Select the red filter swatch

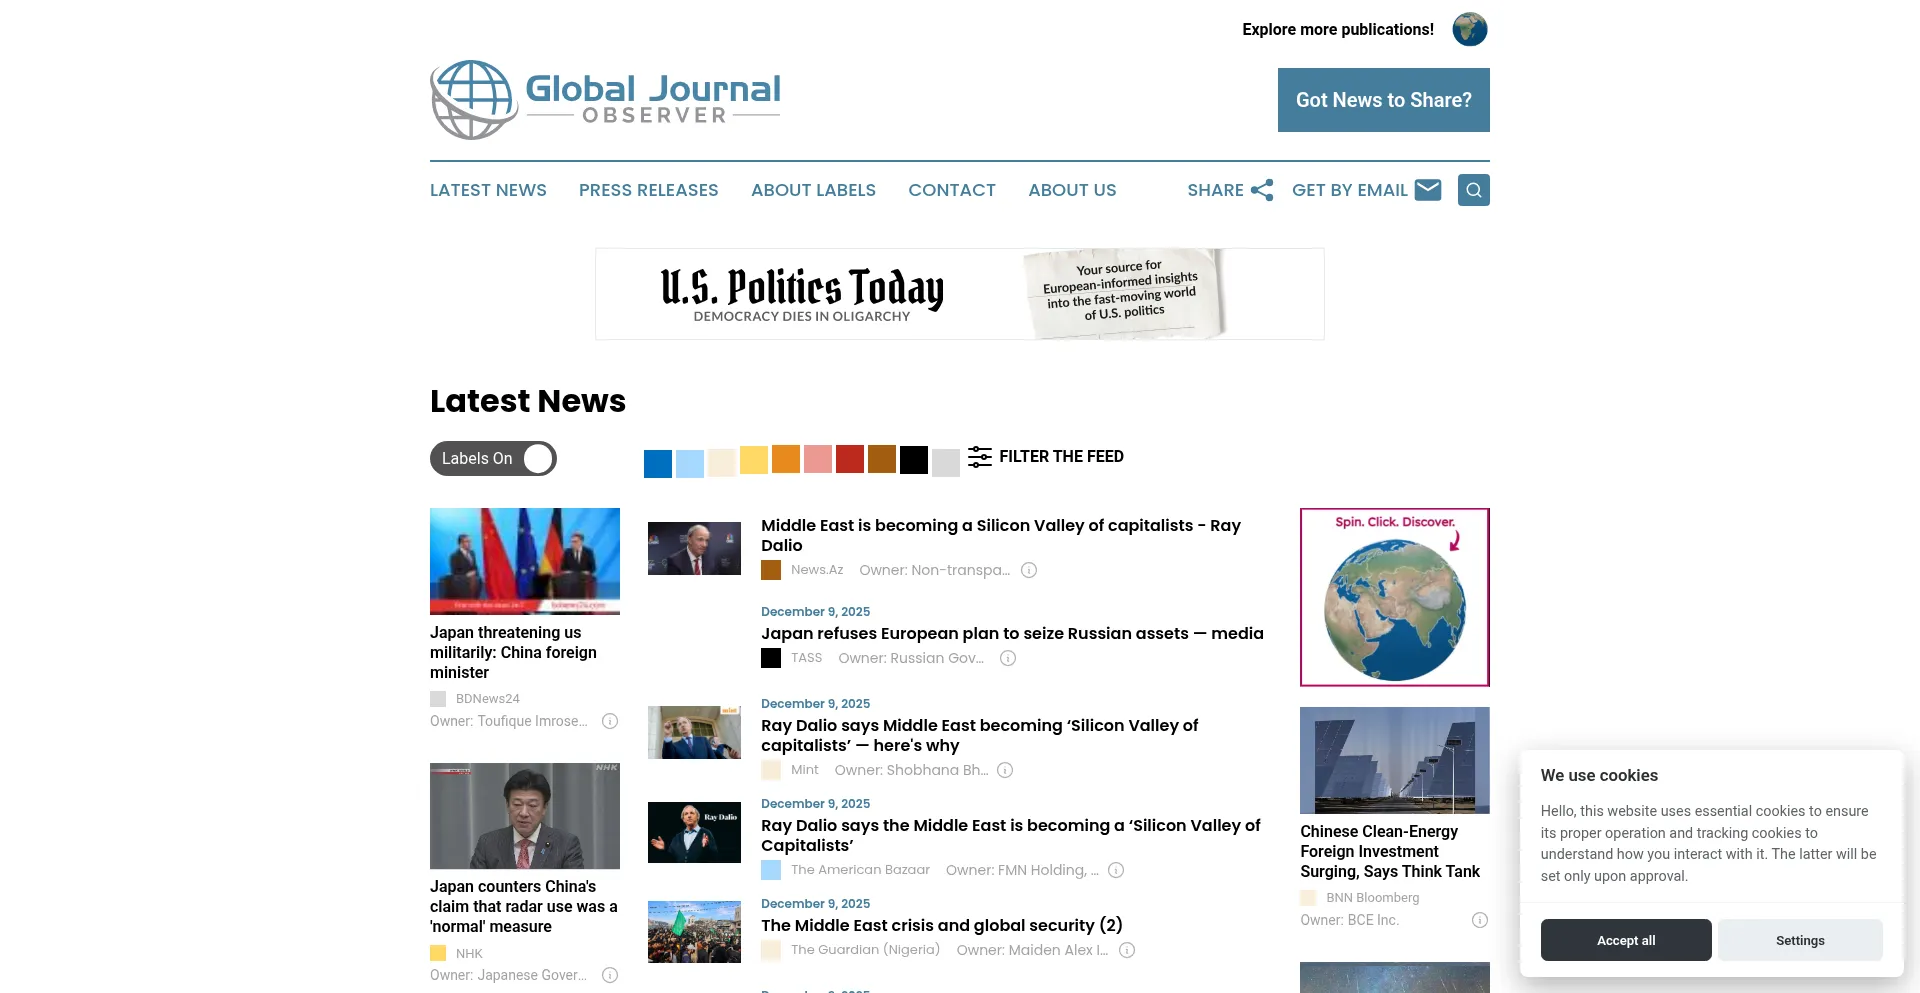pyautogui.click(x=850, y=459)
